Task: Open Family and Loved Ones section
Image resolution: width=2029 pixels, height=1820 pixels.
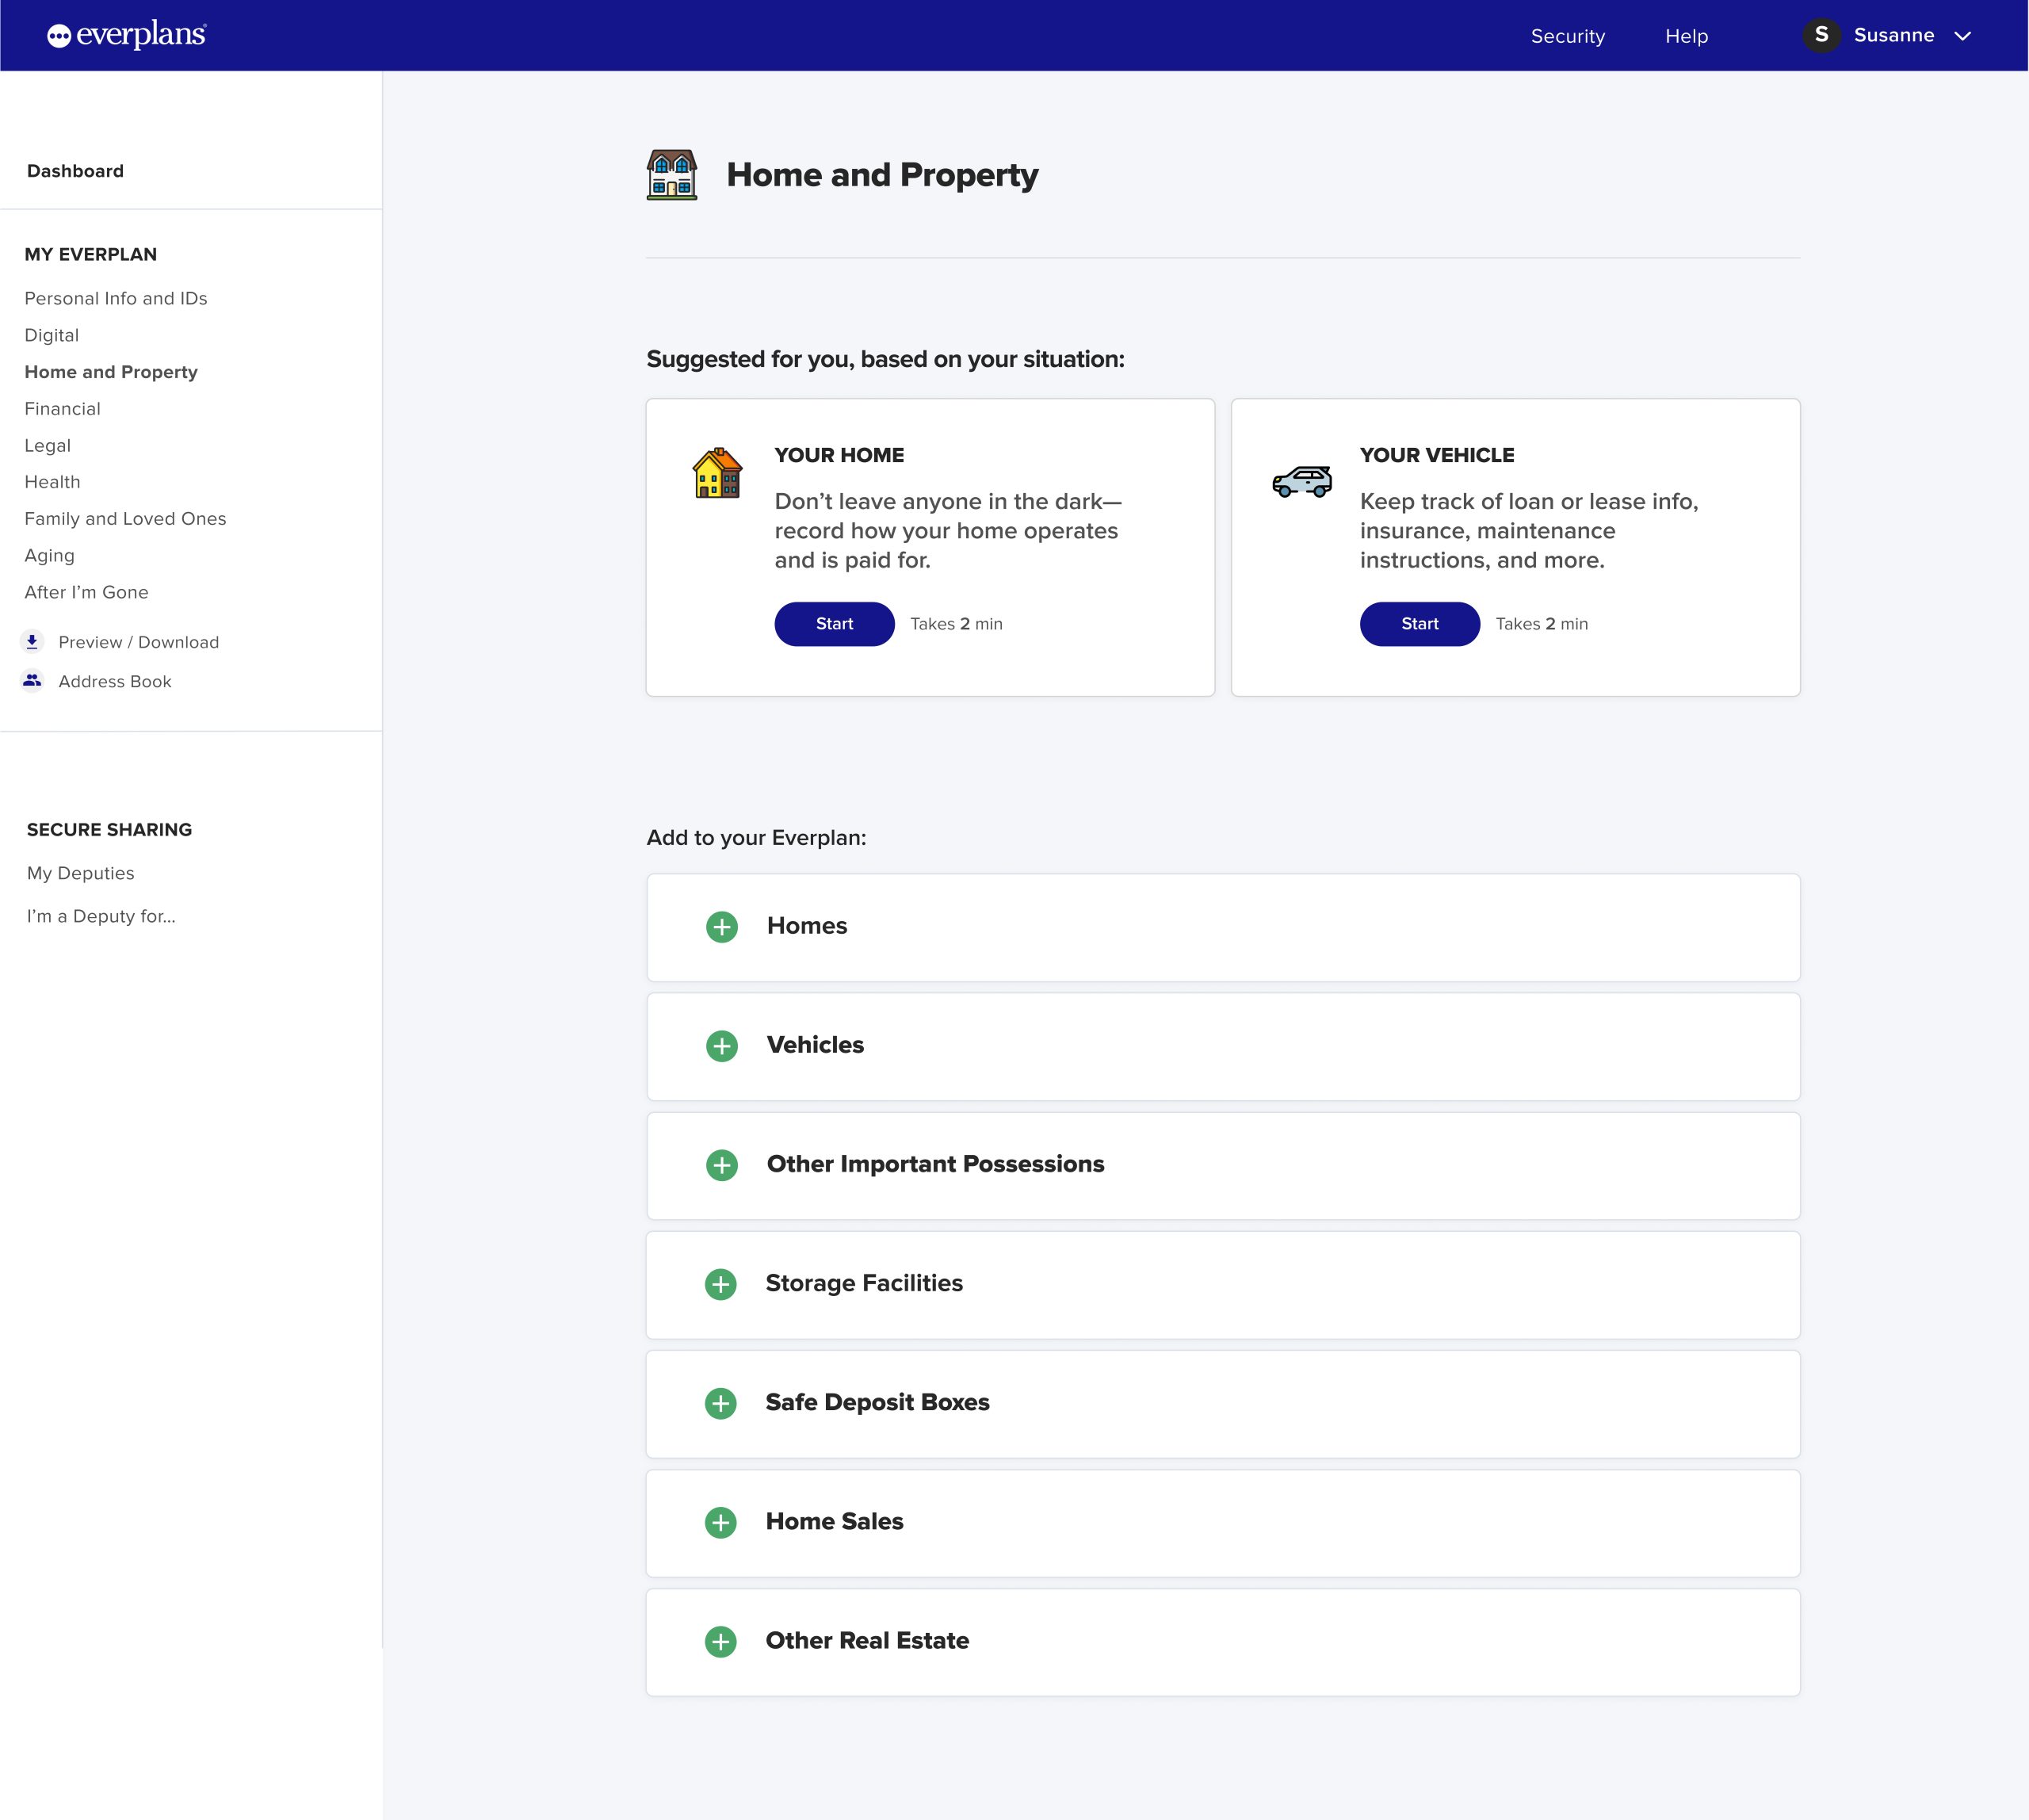Action: [126, 518]
